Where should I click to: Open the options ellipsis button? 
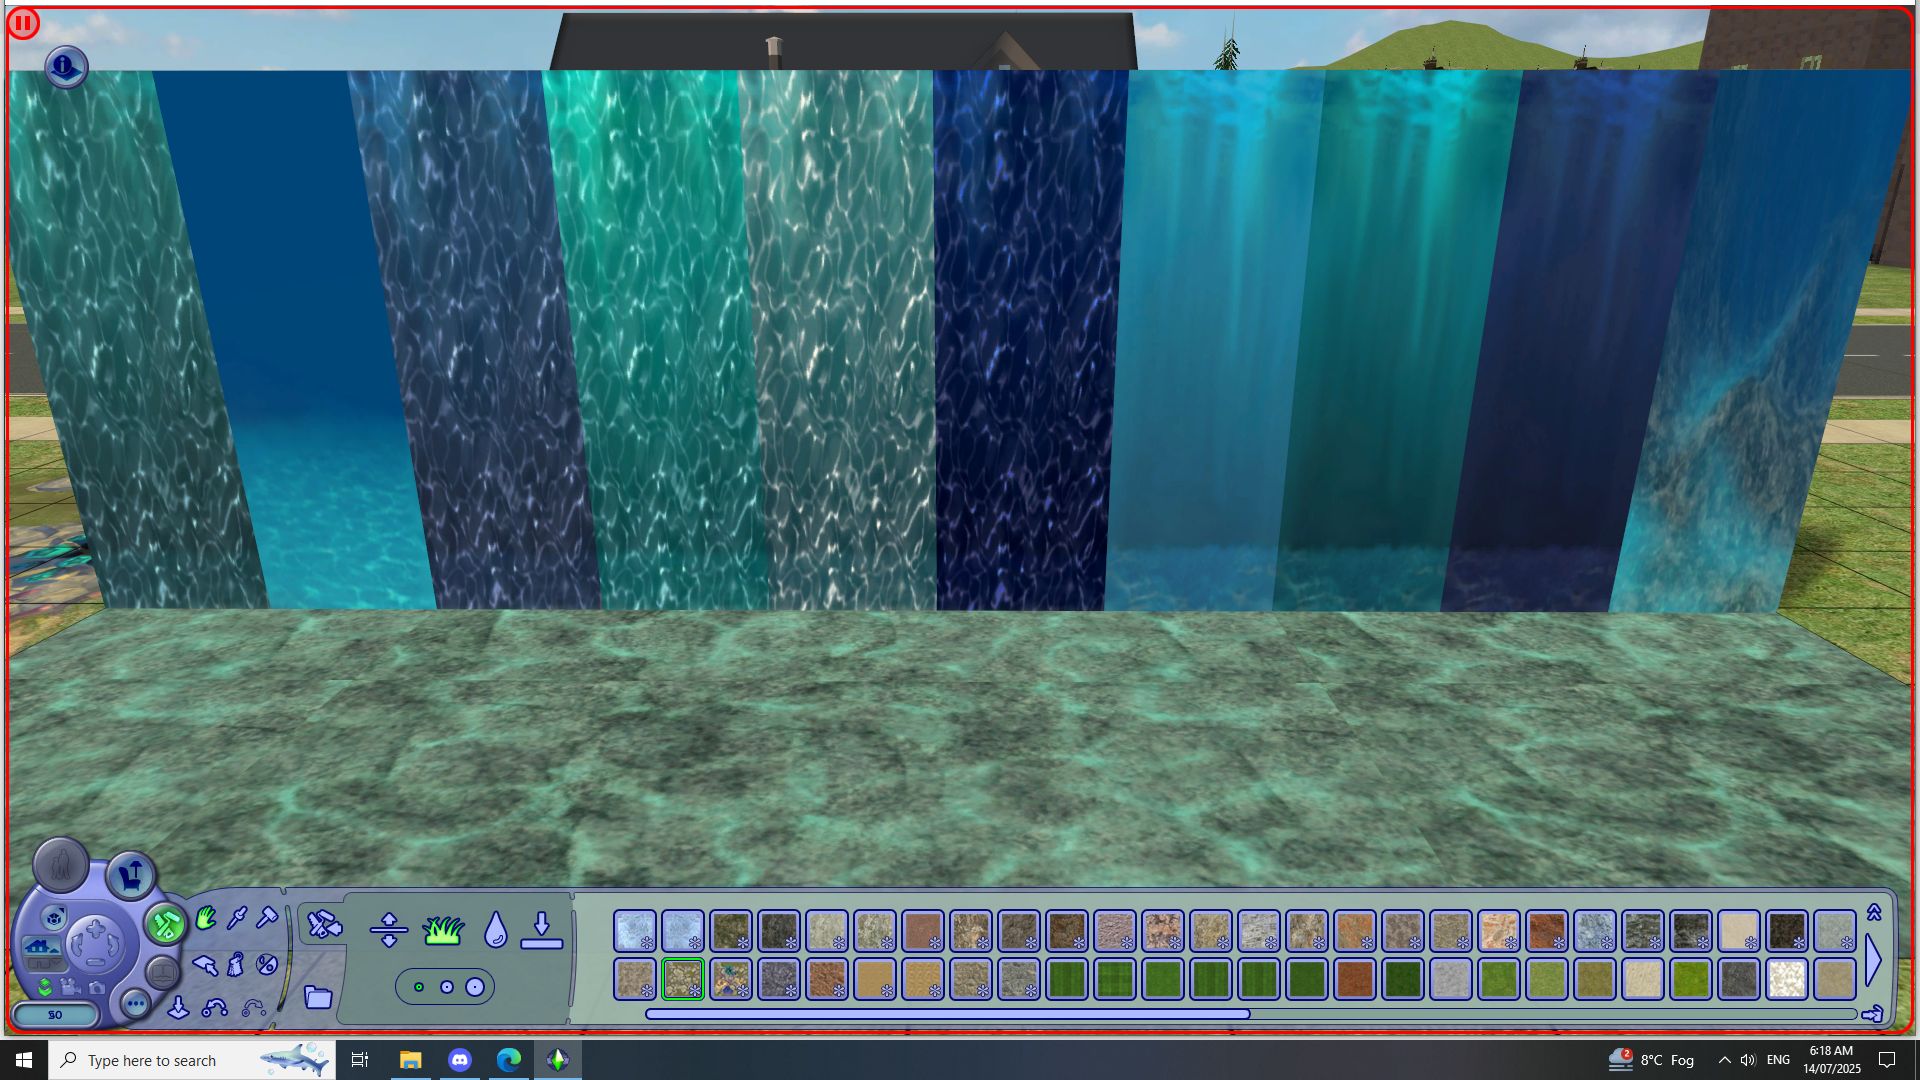click(x=136, y=1003)
